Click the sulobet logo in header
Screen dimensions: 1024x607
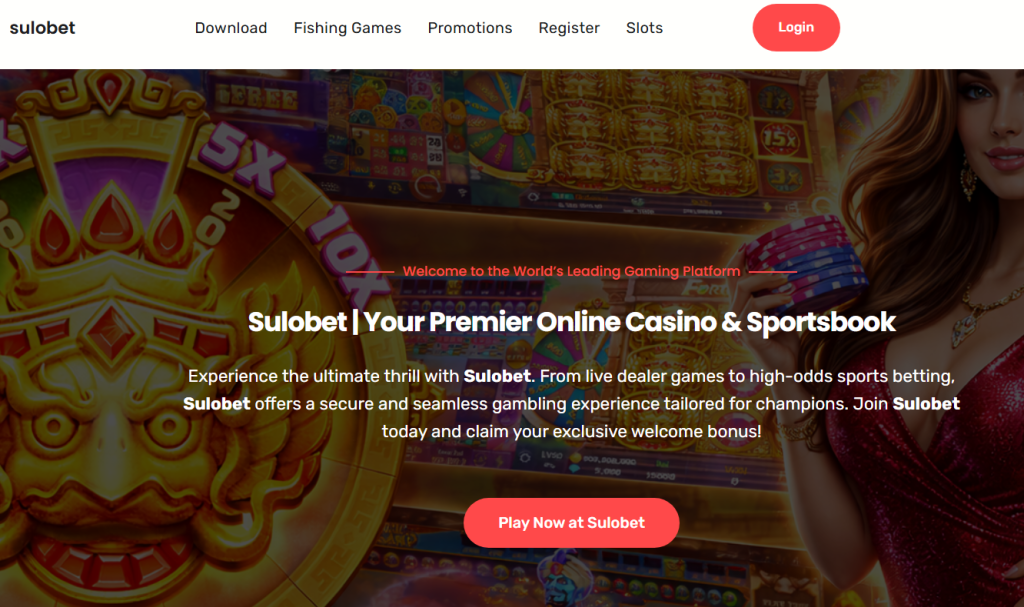coord(42,28)
